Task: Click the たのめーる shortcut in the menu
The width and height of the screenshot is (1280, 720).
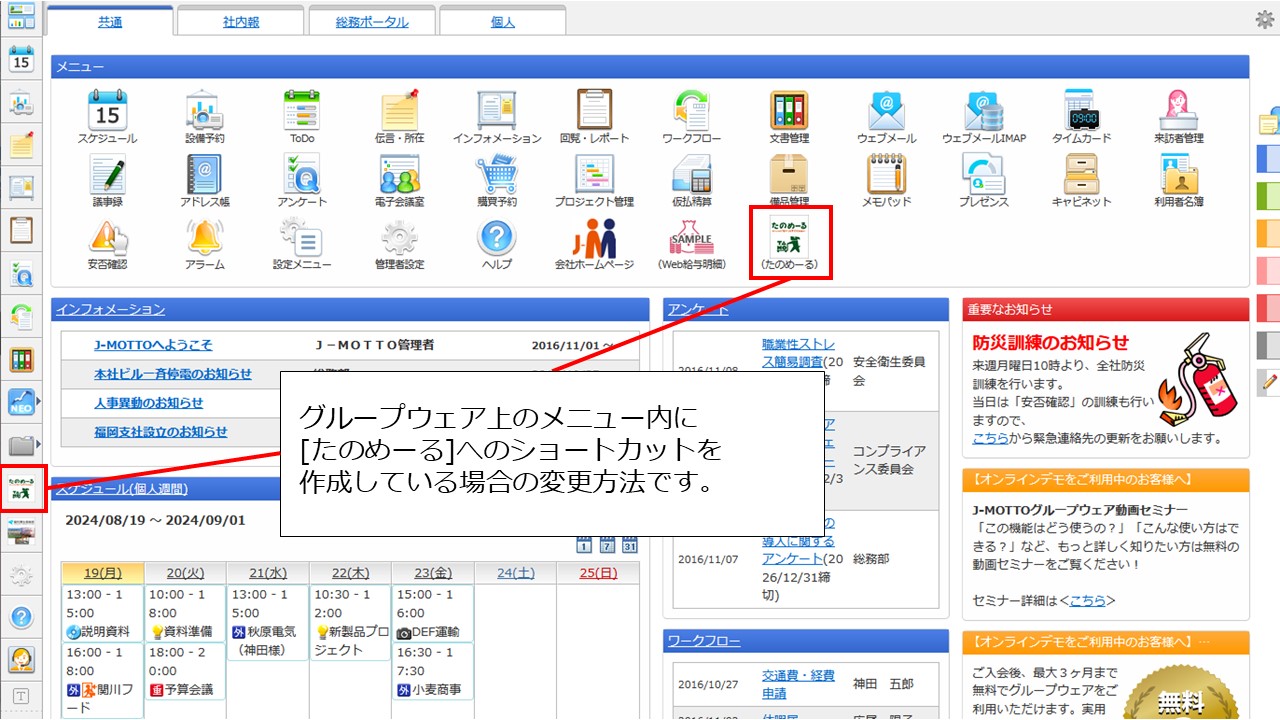Action: pyautogui.click(x=789, y=241)
